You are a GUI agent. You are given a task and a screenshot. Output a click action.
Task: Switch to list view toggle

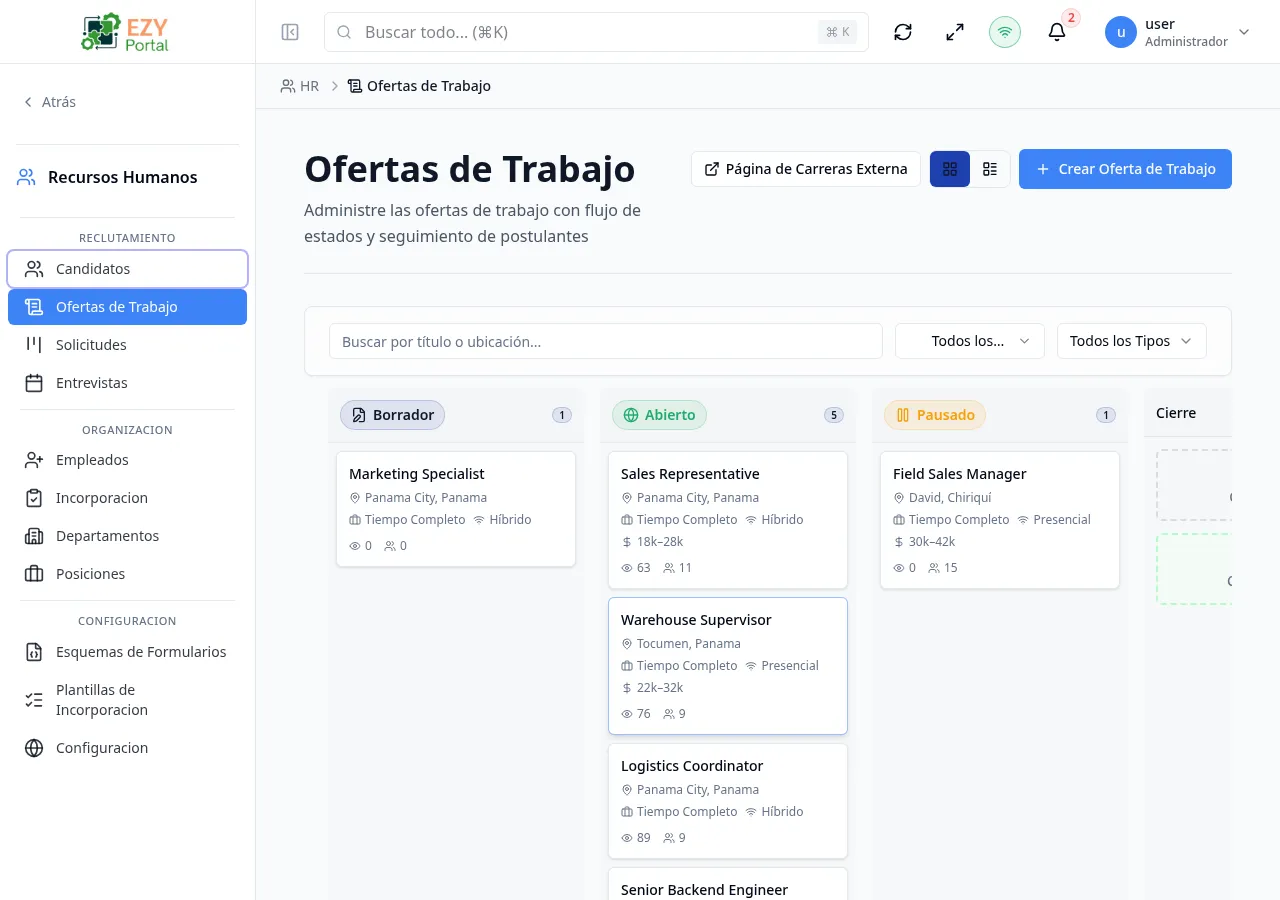click(x=990, y=169)
